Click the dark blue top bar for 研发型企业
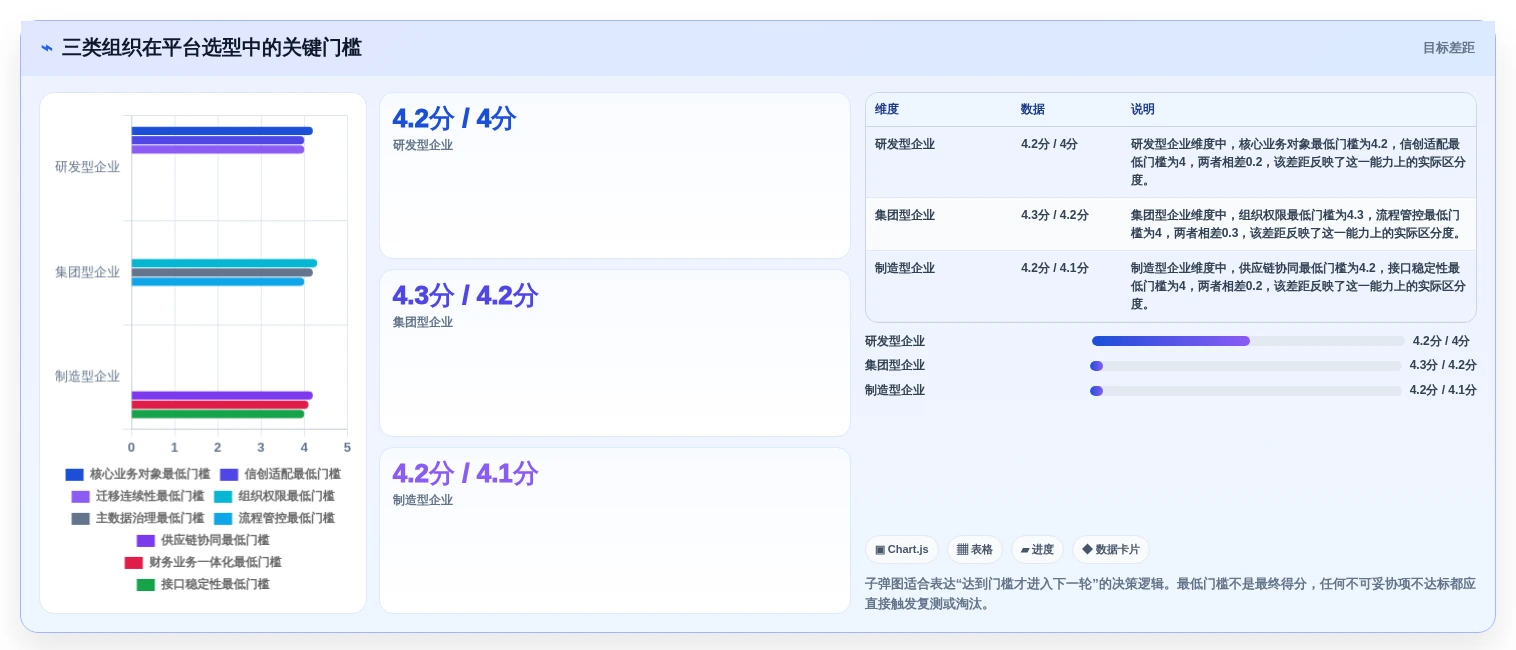Image resolution: width=1516 pixels, height=650 pixels. point(222,131)
